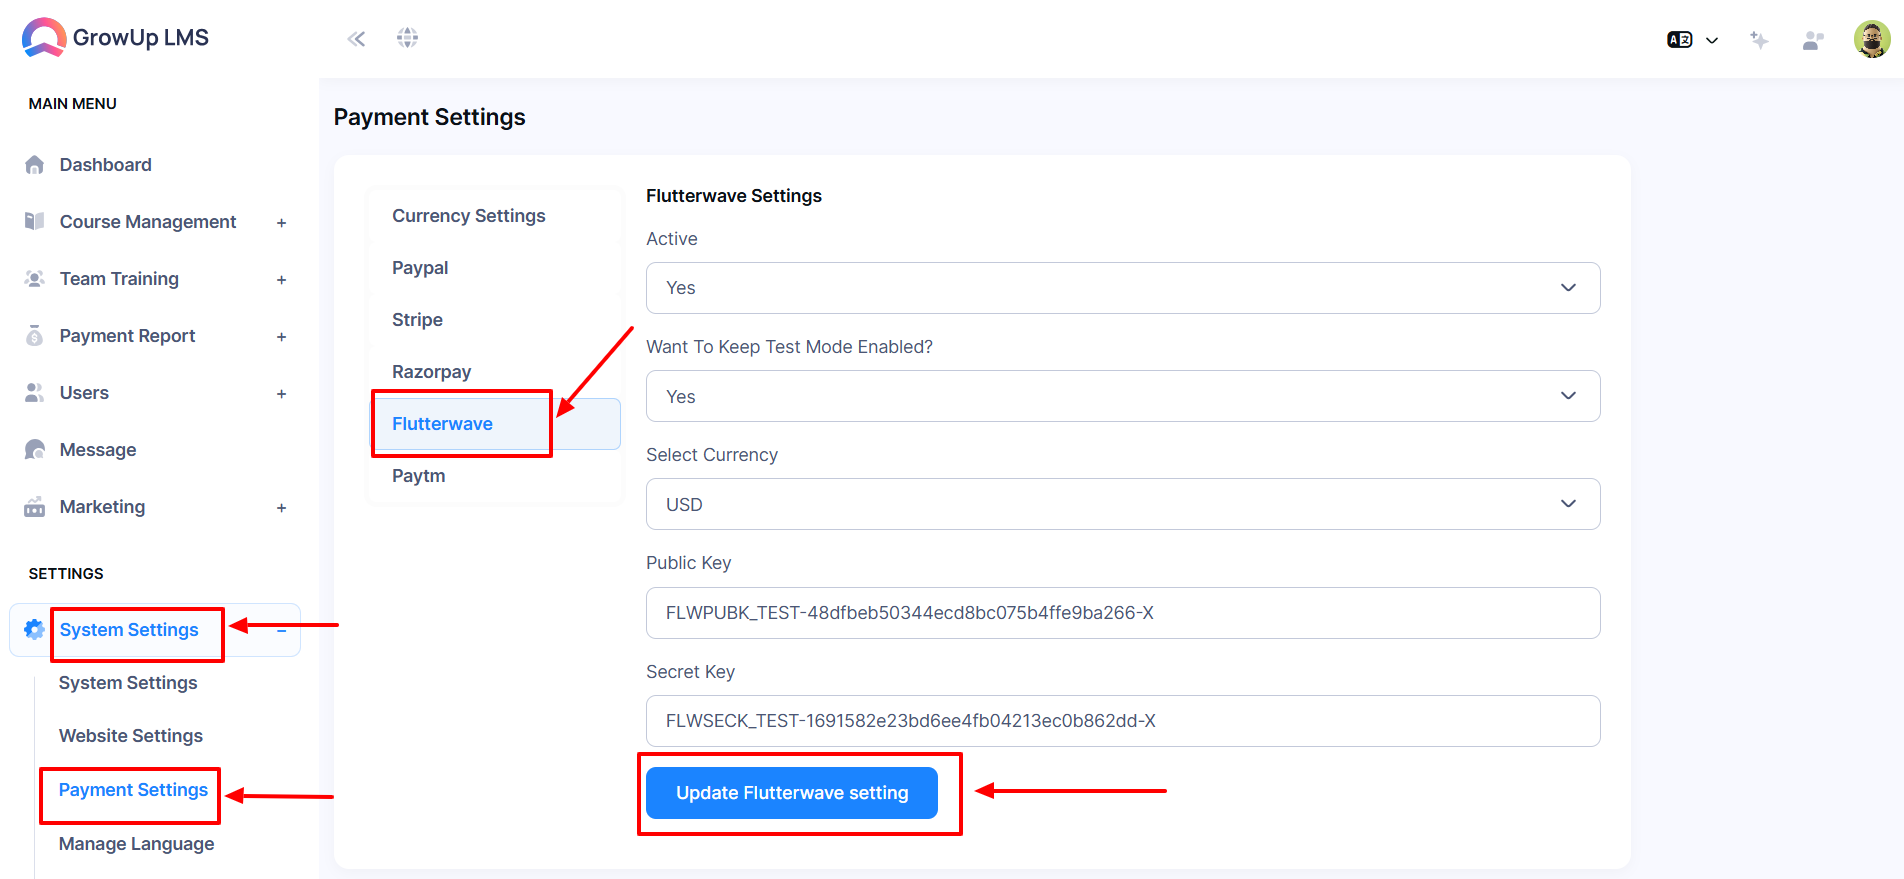Click the Payment Settings page heading
Screen dimensions: 1904x879
pos(430,117)
